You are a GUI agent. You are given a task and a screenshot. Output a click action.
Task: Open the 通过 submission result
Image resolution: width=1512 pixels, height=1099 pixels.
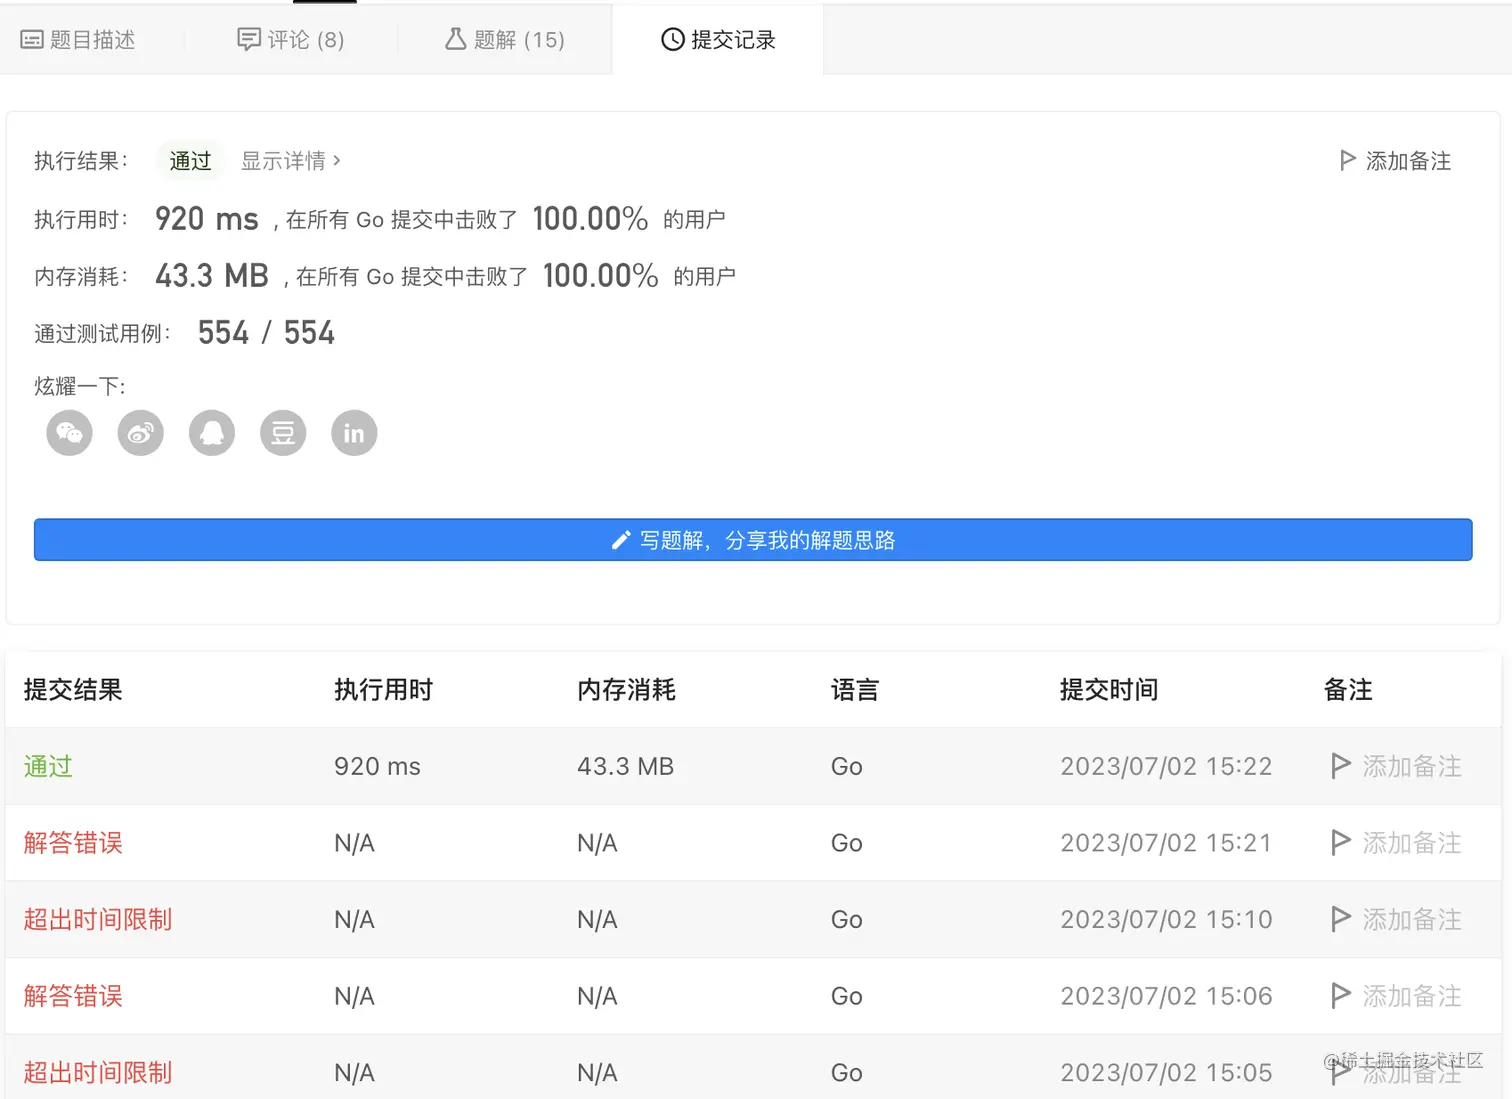(x=48, y=766)
